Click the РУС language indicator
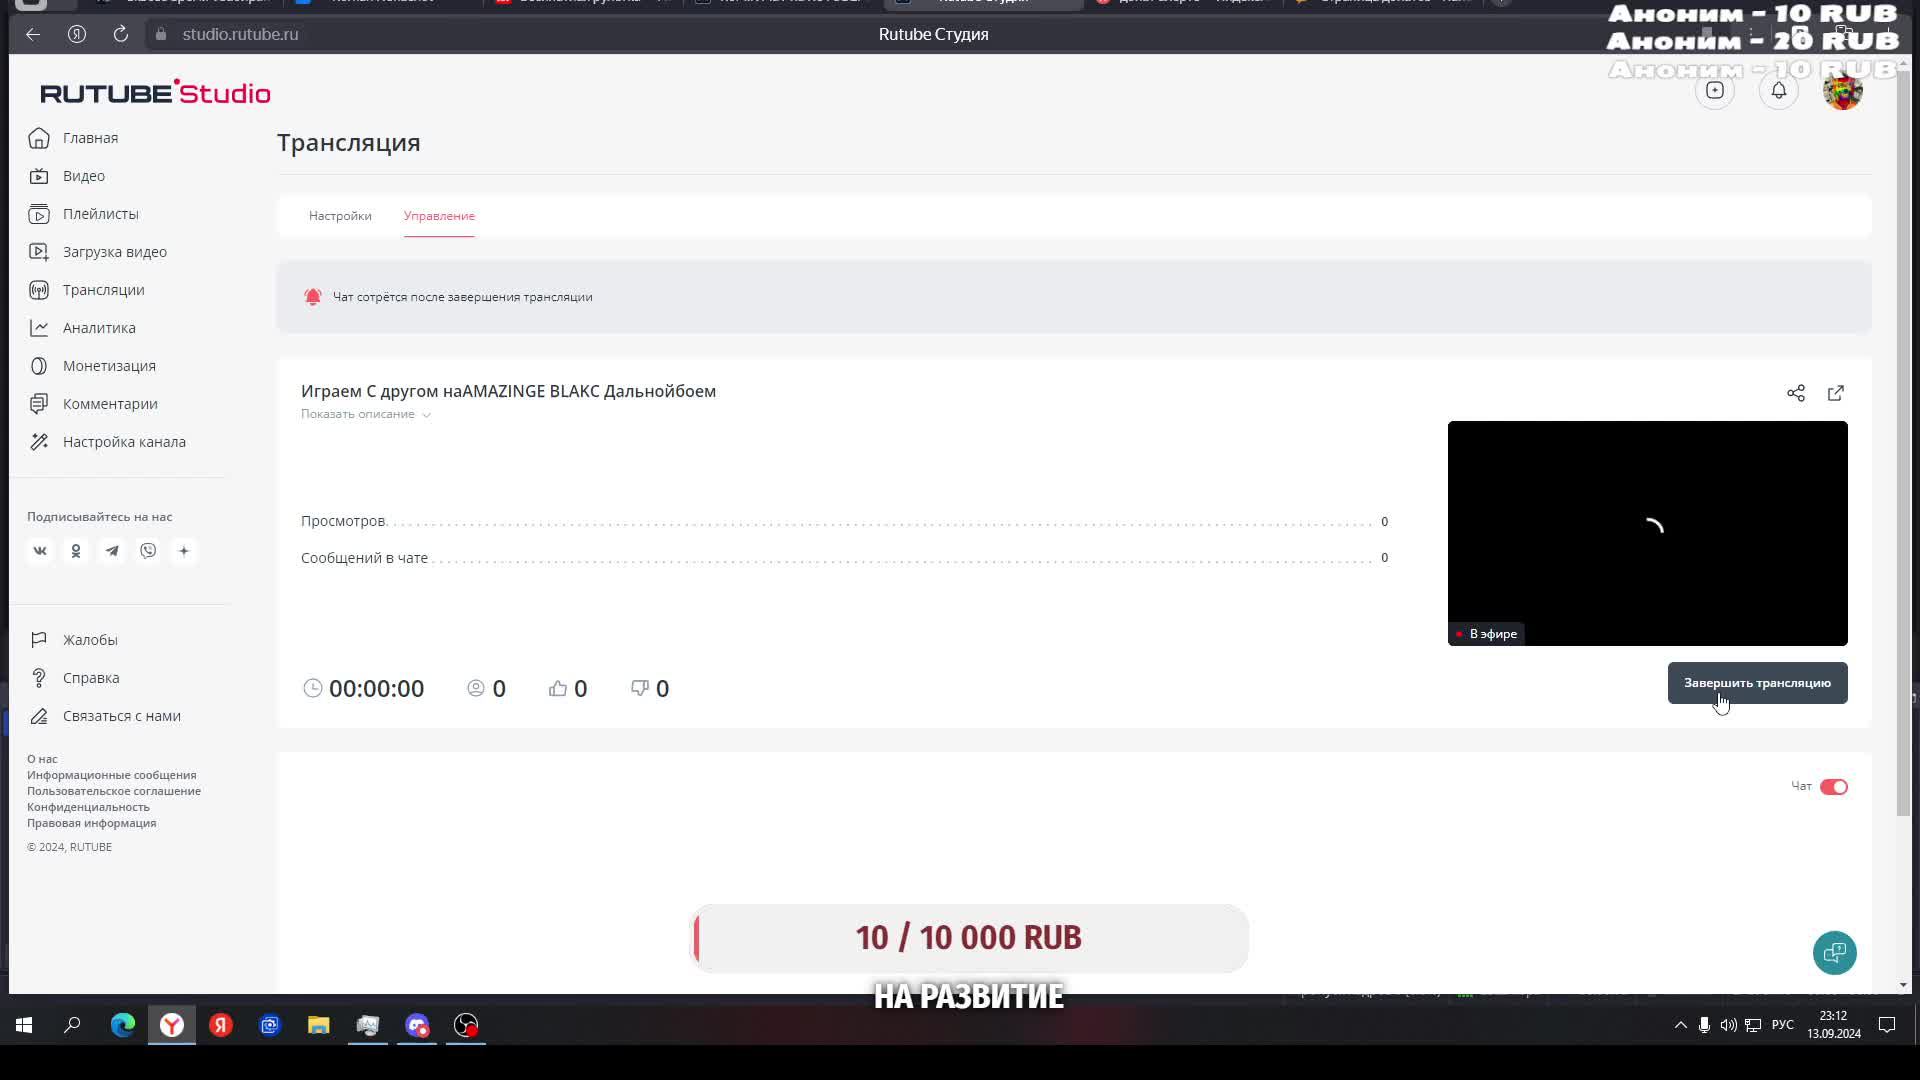 click(1782, 1025)
